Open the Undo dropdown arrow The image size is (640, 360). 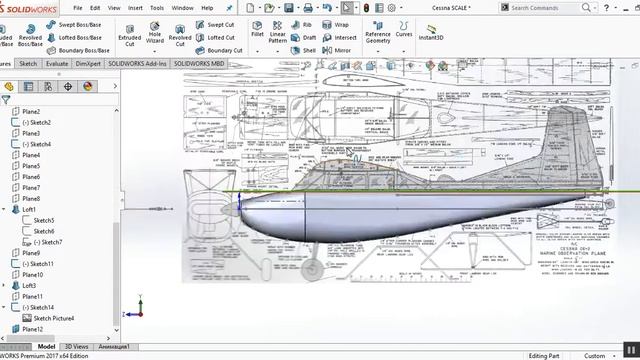[x=336, y=8]
